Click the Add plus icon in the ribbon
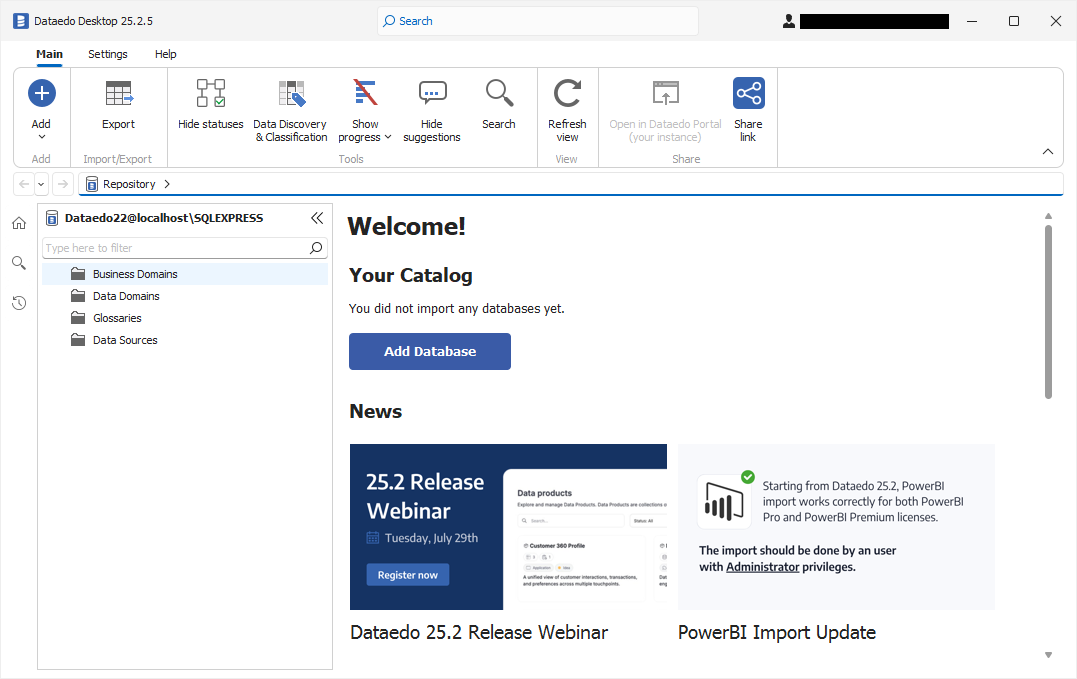The width and height of the screenshot is (1077, 679). [42, 93]
